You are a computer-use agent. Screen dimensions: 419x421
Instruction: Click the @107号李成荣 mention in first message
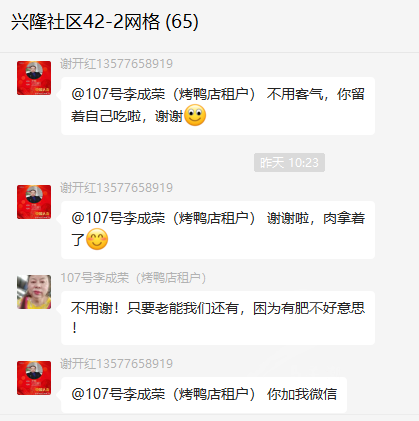[163, 94]
